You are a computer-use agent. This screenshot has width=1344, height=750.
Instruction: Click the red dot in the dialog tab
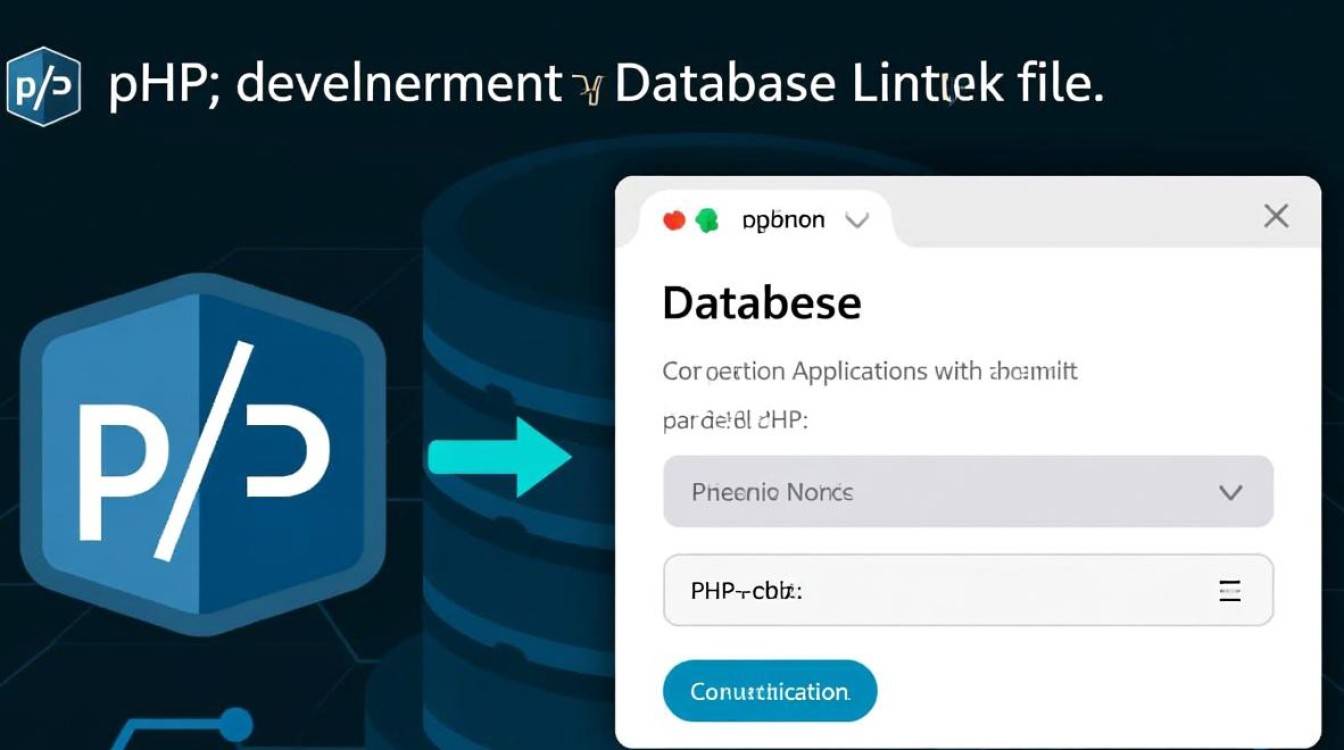(675, 221)
